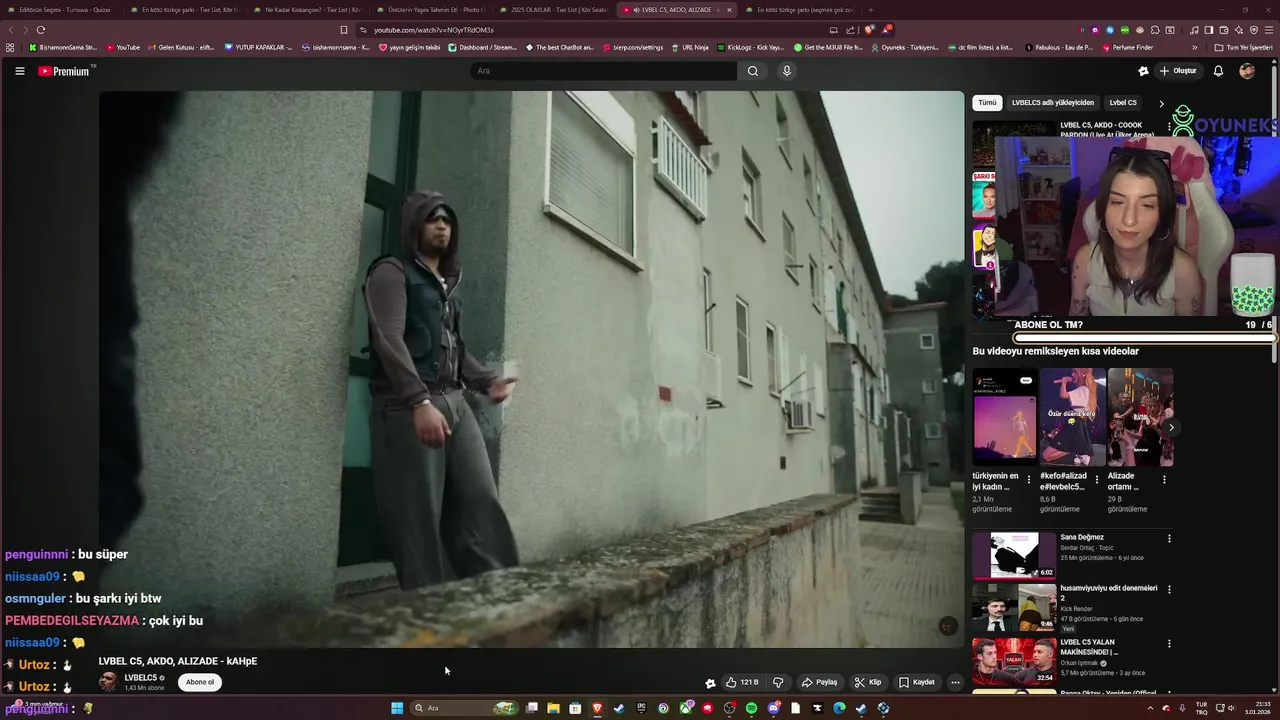Viewport: 1280px width, 720px height.
Task: Open options for türkiyenin en iyi short
Action: (x=1029, y=479)
